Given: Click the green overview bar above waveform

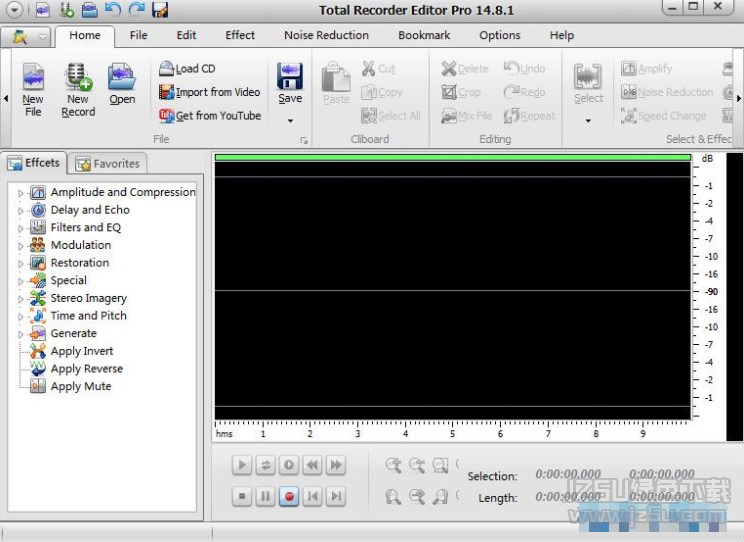Looking at the screenshot, I should pyautogui.click(x=453, y=157).
